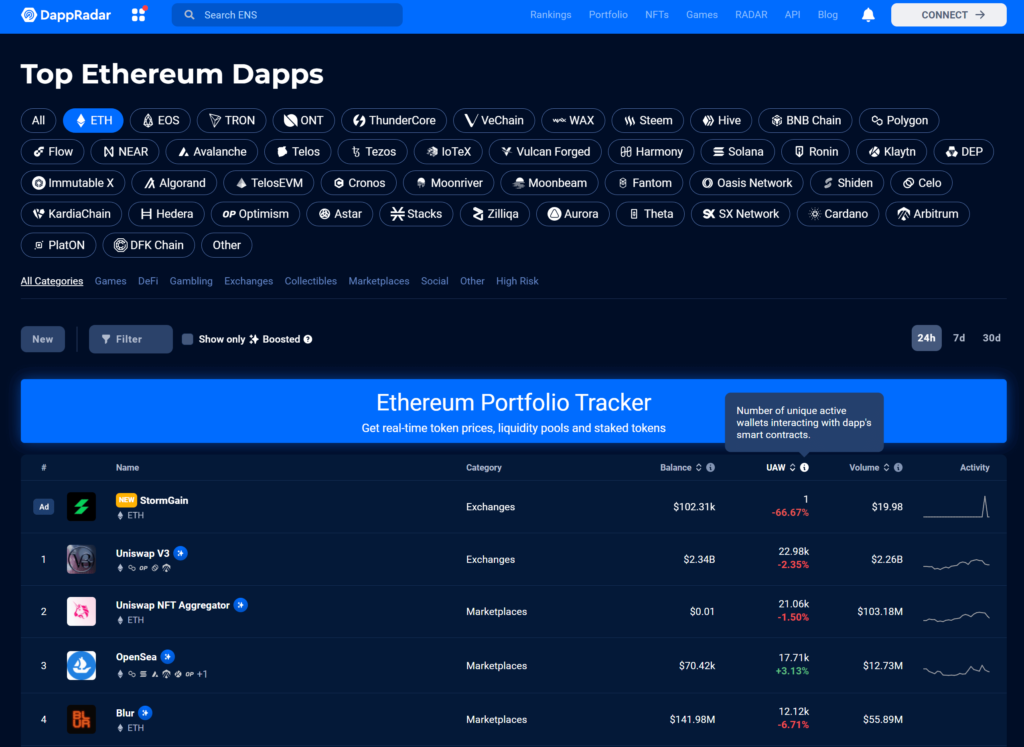Open the Uniswap NFT Aggregator logo
Image resolution: width=1024 pixels, height=747 pixels.
[82, 612]
